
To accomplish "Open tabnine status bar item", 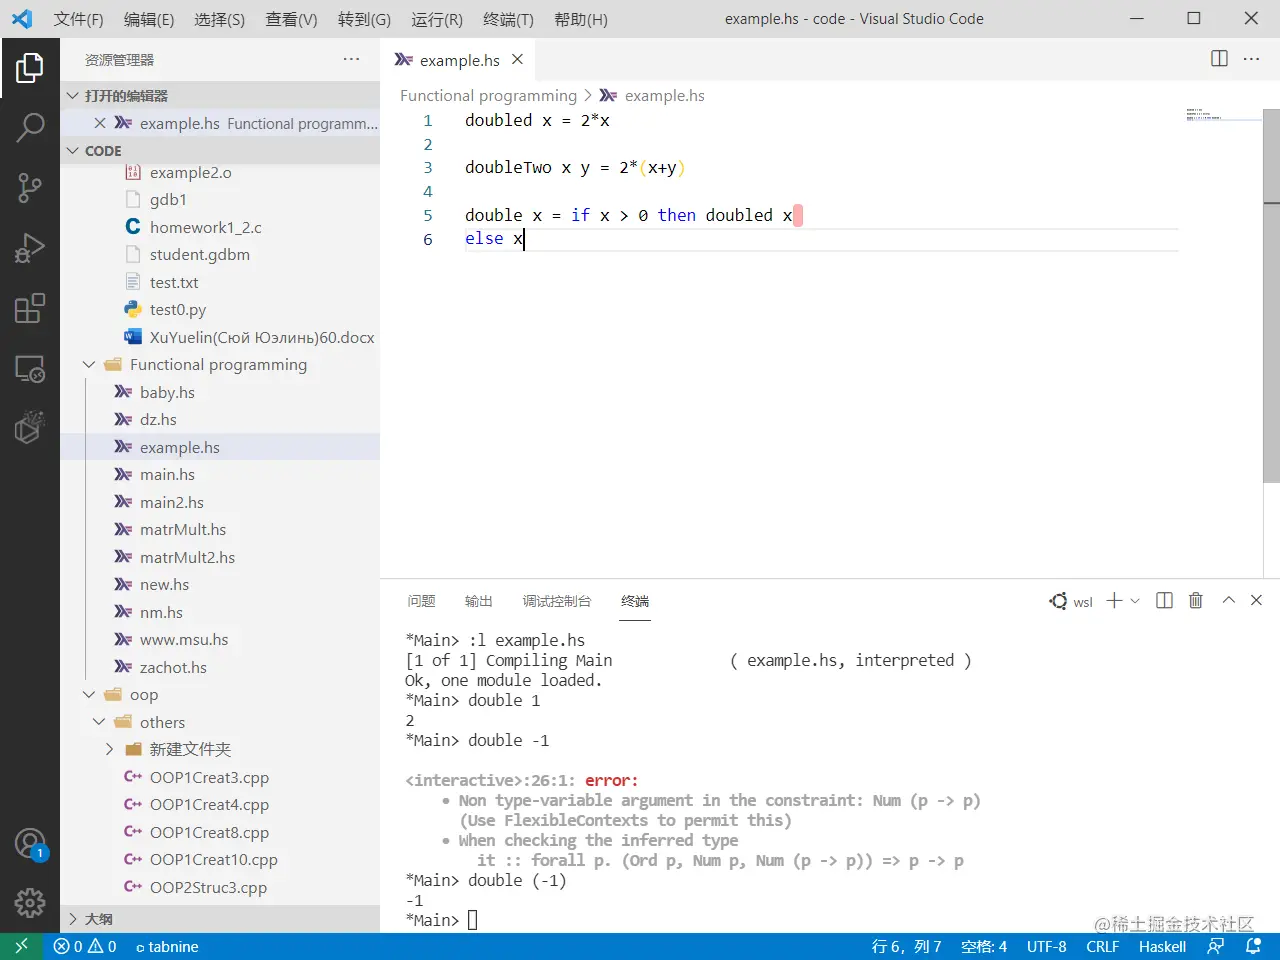I will tap(167, 946).
